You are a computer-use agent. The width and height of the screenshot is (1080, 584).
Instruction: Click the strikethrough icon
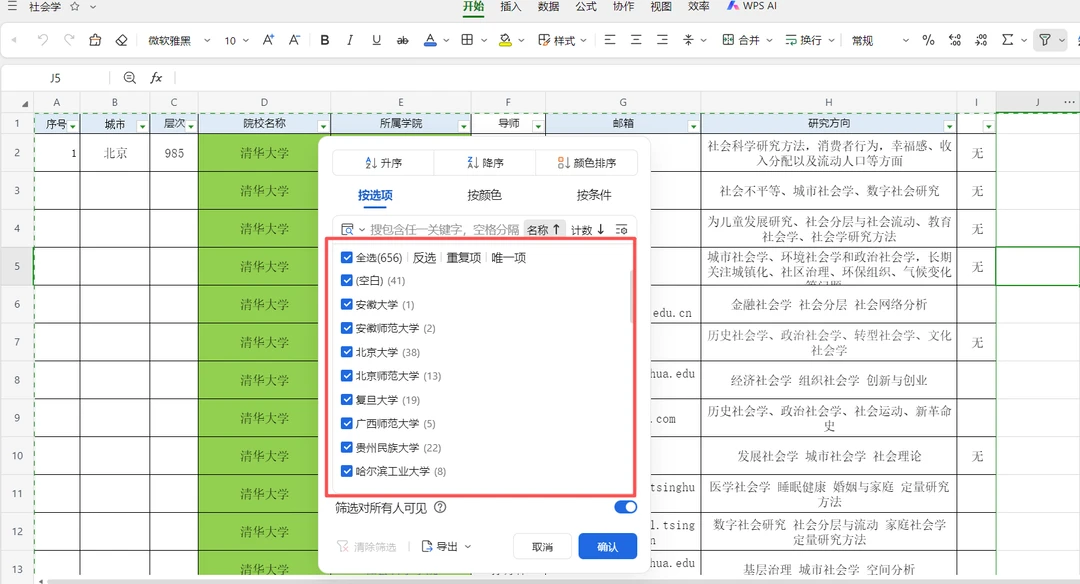point(403,41)
